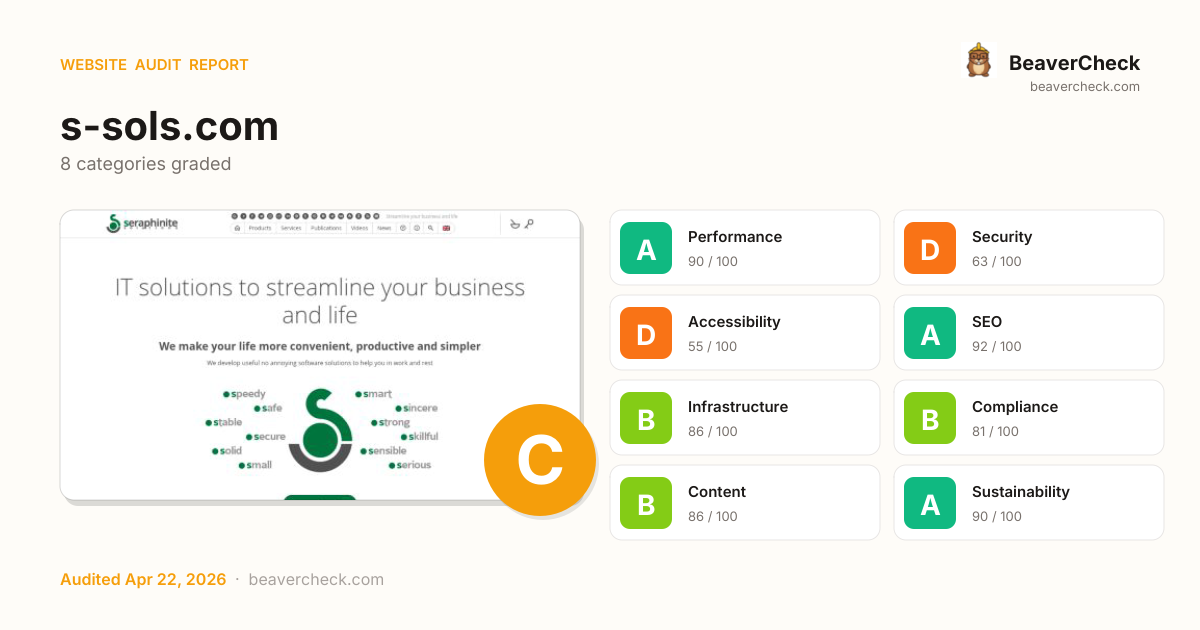This screenshot has height=630, width=1200.
Task: Click the search magnifier in preview nav
Action: pos(431,228)
